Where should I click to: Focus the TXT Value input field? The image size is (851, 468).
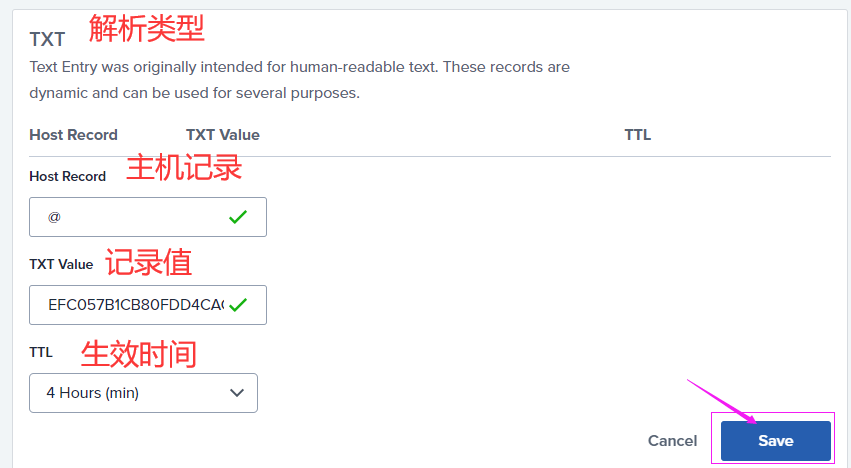pyautogui.click(x=135, y=305)
